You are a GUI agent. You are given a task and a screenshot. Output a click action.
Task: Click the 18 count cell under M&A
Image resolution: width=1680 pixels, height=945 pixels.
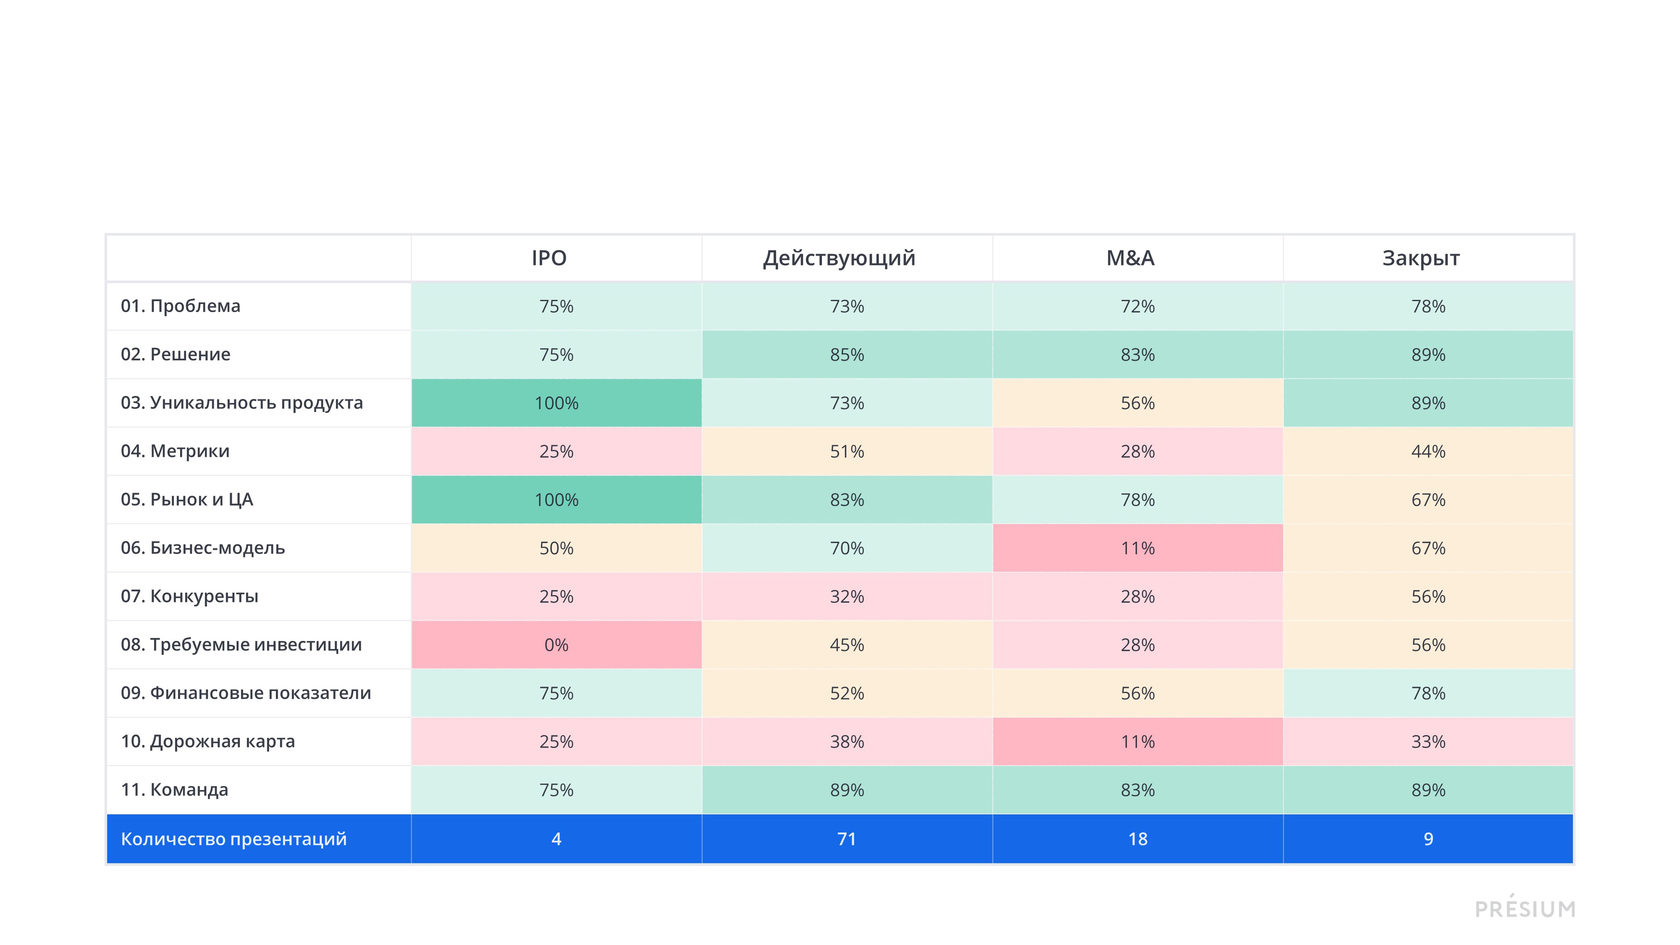pyautogui.click(x=1138, y=839)
